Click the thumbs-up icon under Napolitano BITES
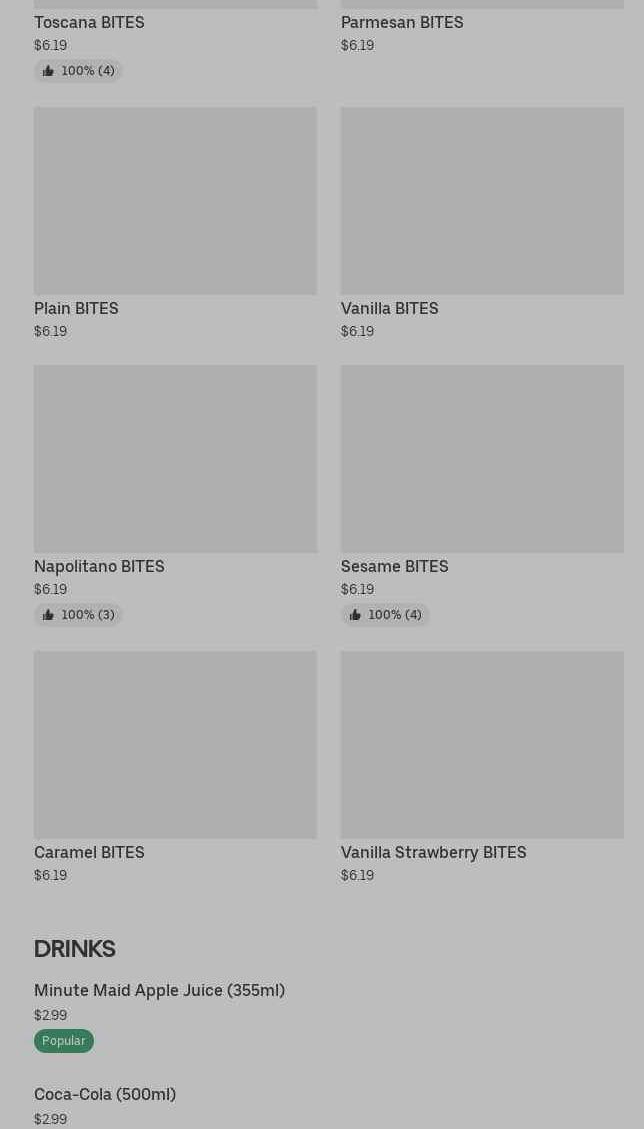 (48, 615)
